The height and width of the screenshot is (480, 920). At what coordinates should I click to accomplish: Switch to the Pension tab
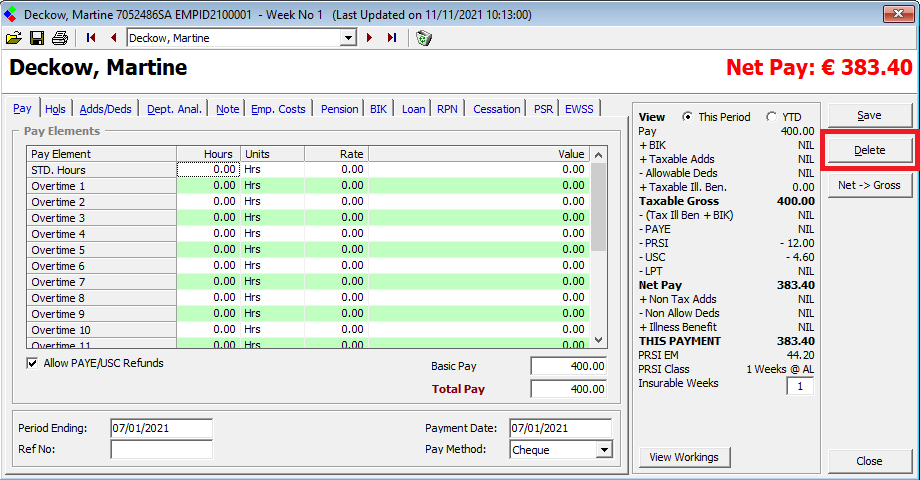point(339,109)
